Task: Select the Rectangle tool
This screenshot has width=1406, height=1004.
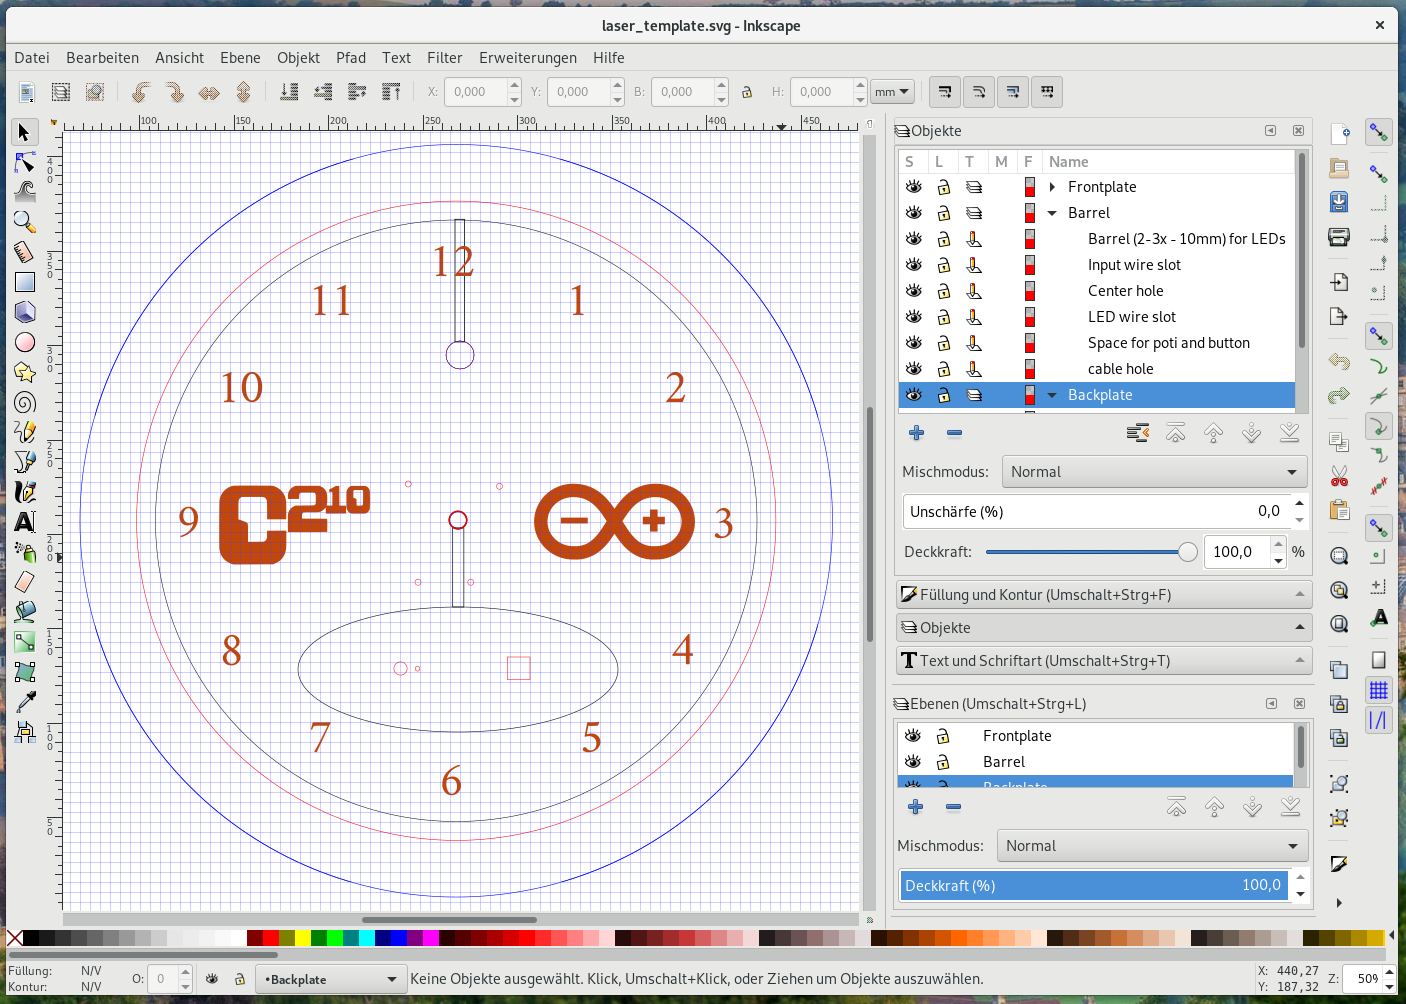Action: click(x=25, y=282)
